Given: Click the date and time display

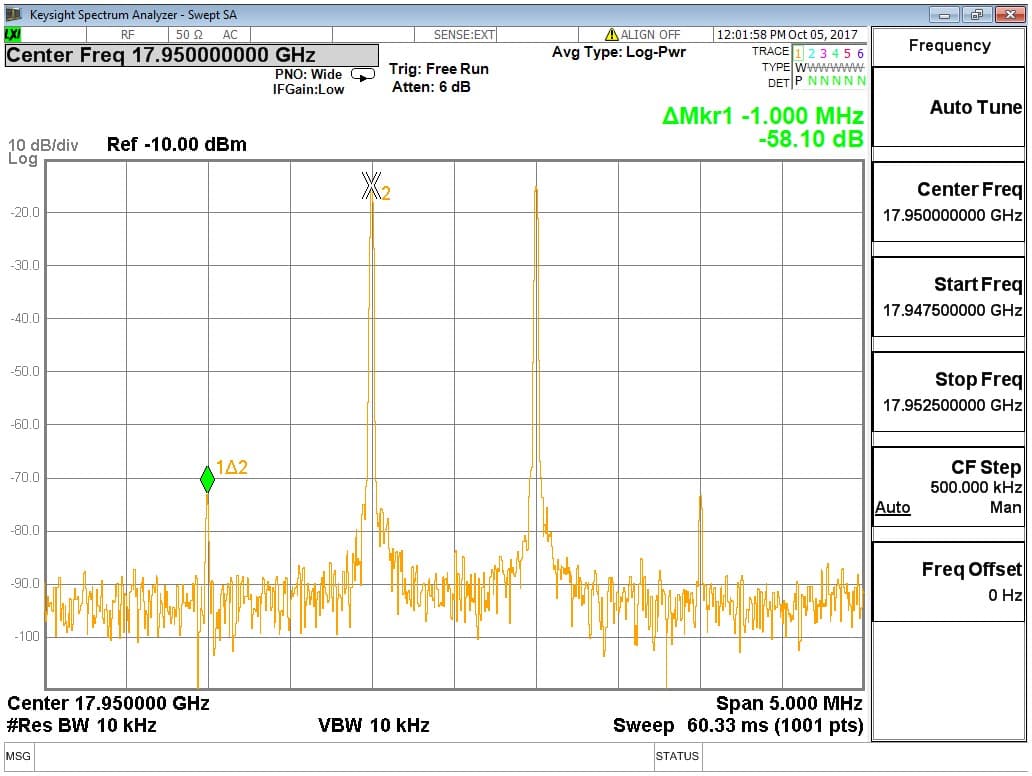Looking at the screenshot, I should pyautogui.click(x=787, y=35).
